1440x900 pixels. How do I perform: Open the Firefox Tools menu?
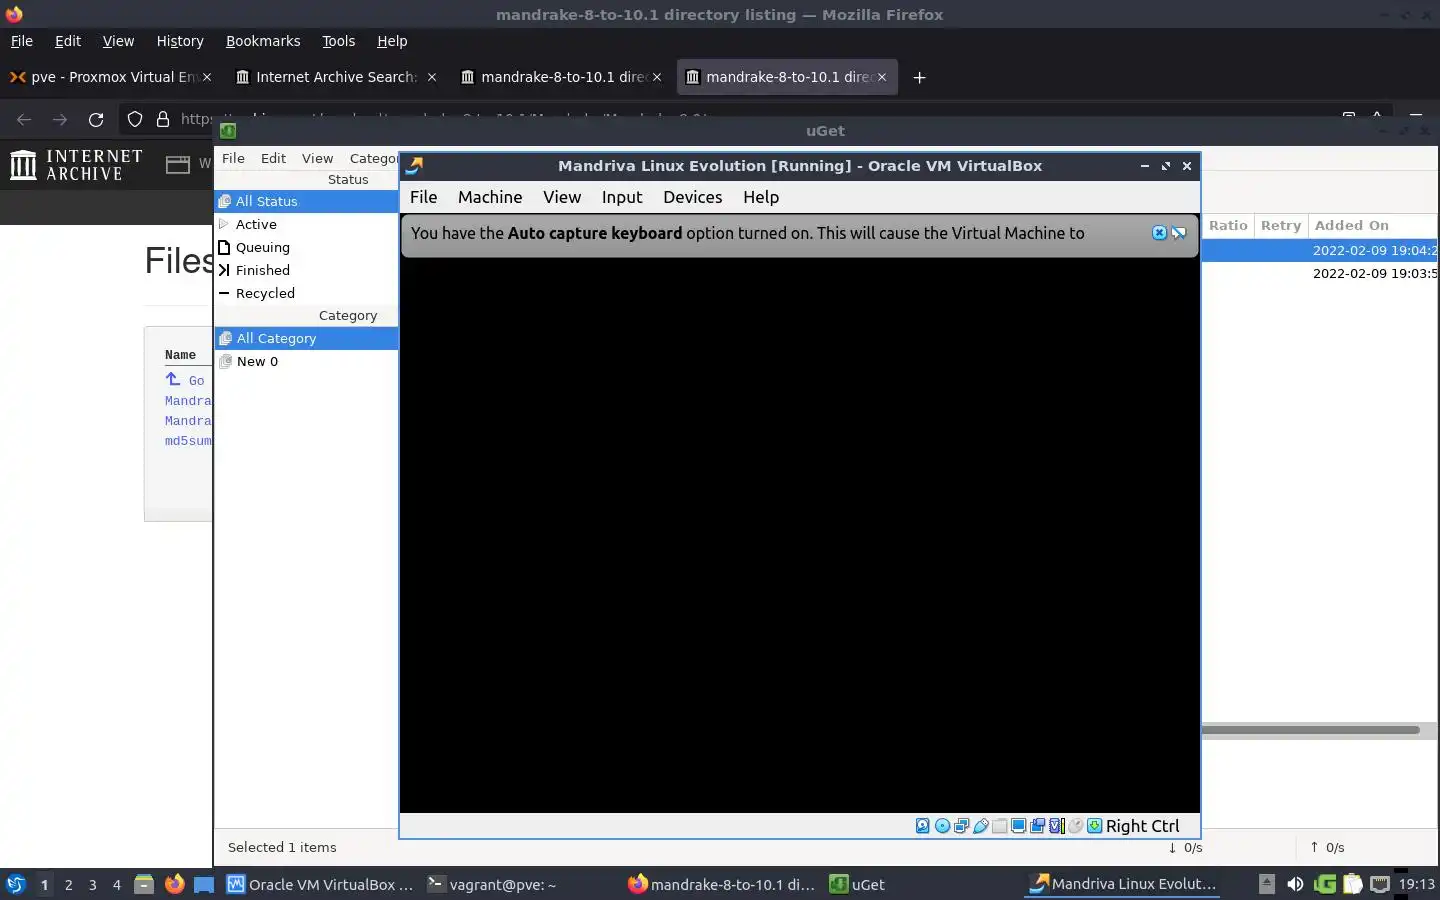338,41
